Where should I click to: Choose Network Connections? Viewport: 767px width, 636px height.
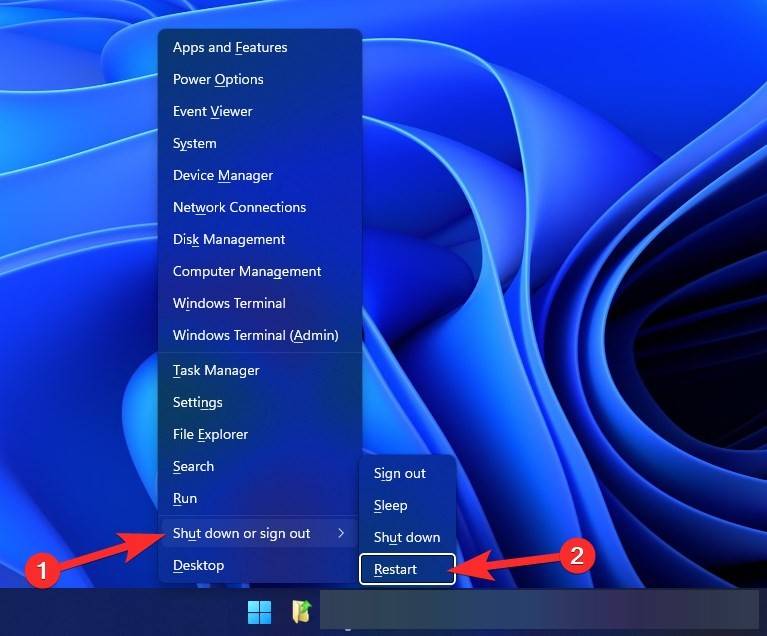[x=260, y=207]
